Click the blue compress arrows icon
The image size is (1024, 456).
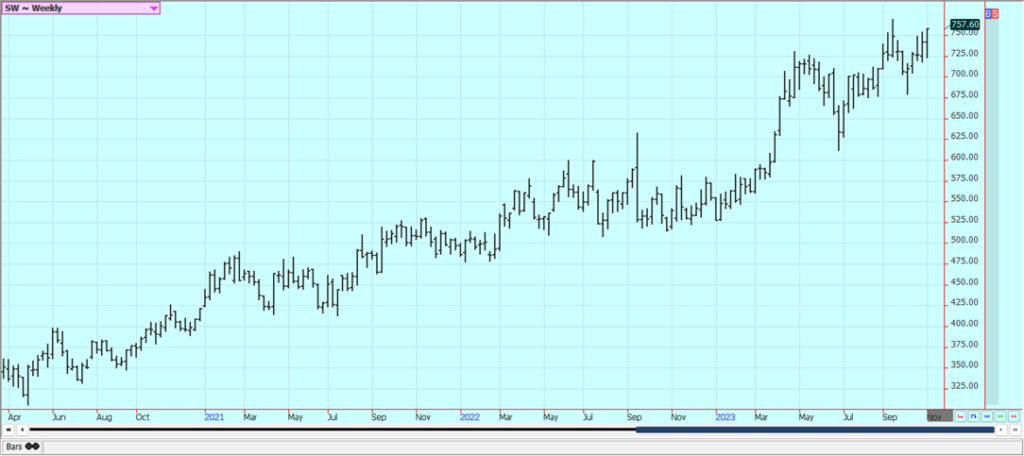click(x=987, y=416)
